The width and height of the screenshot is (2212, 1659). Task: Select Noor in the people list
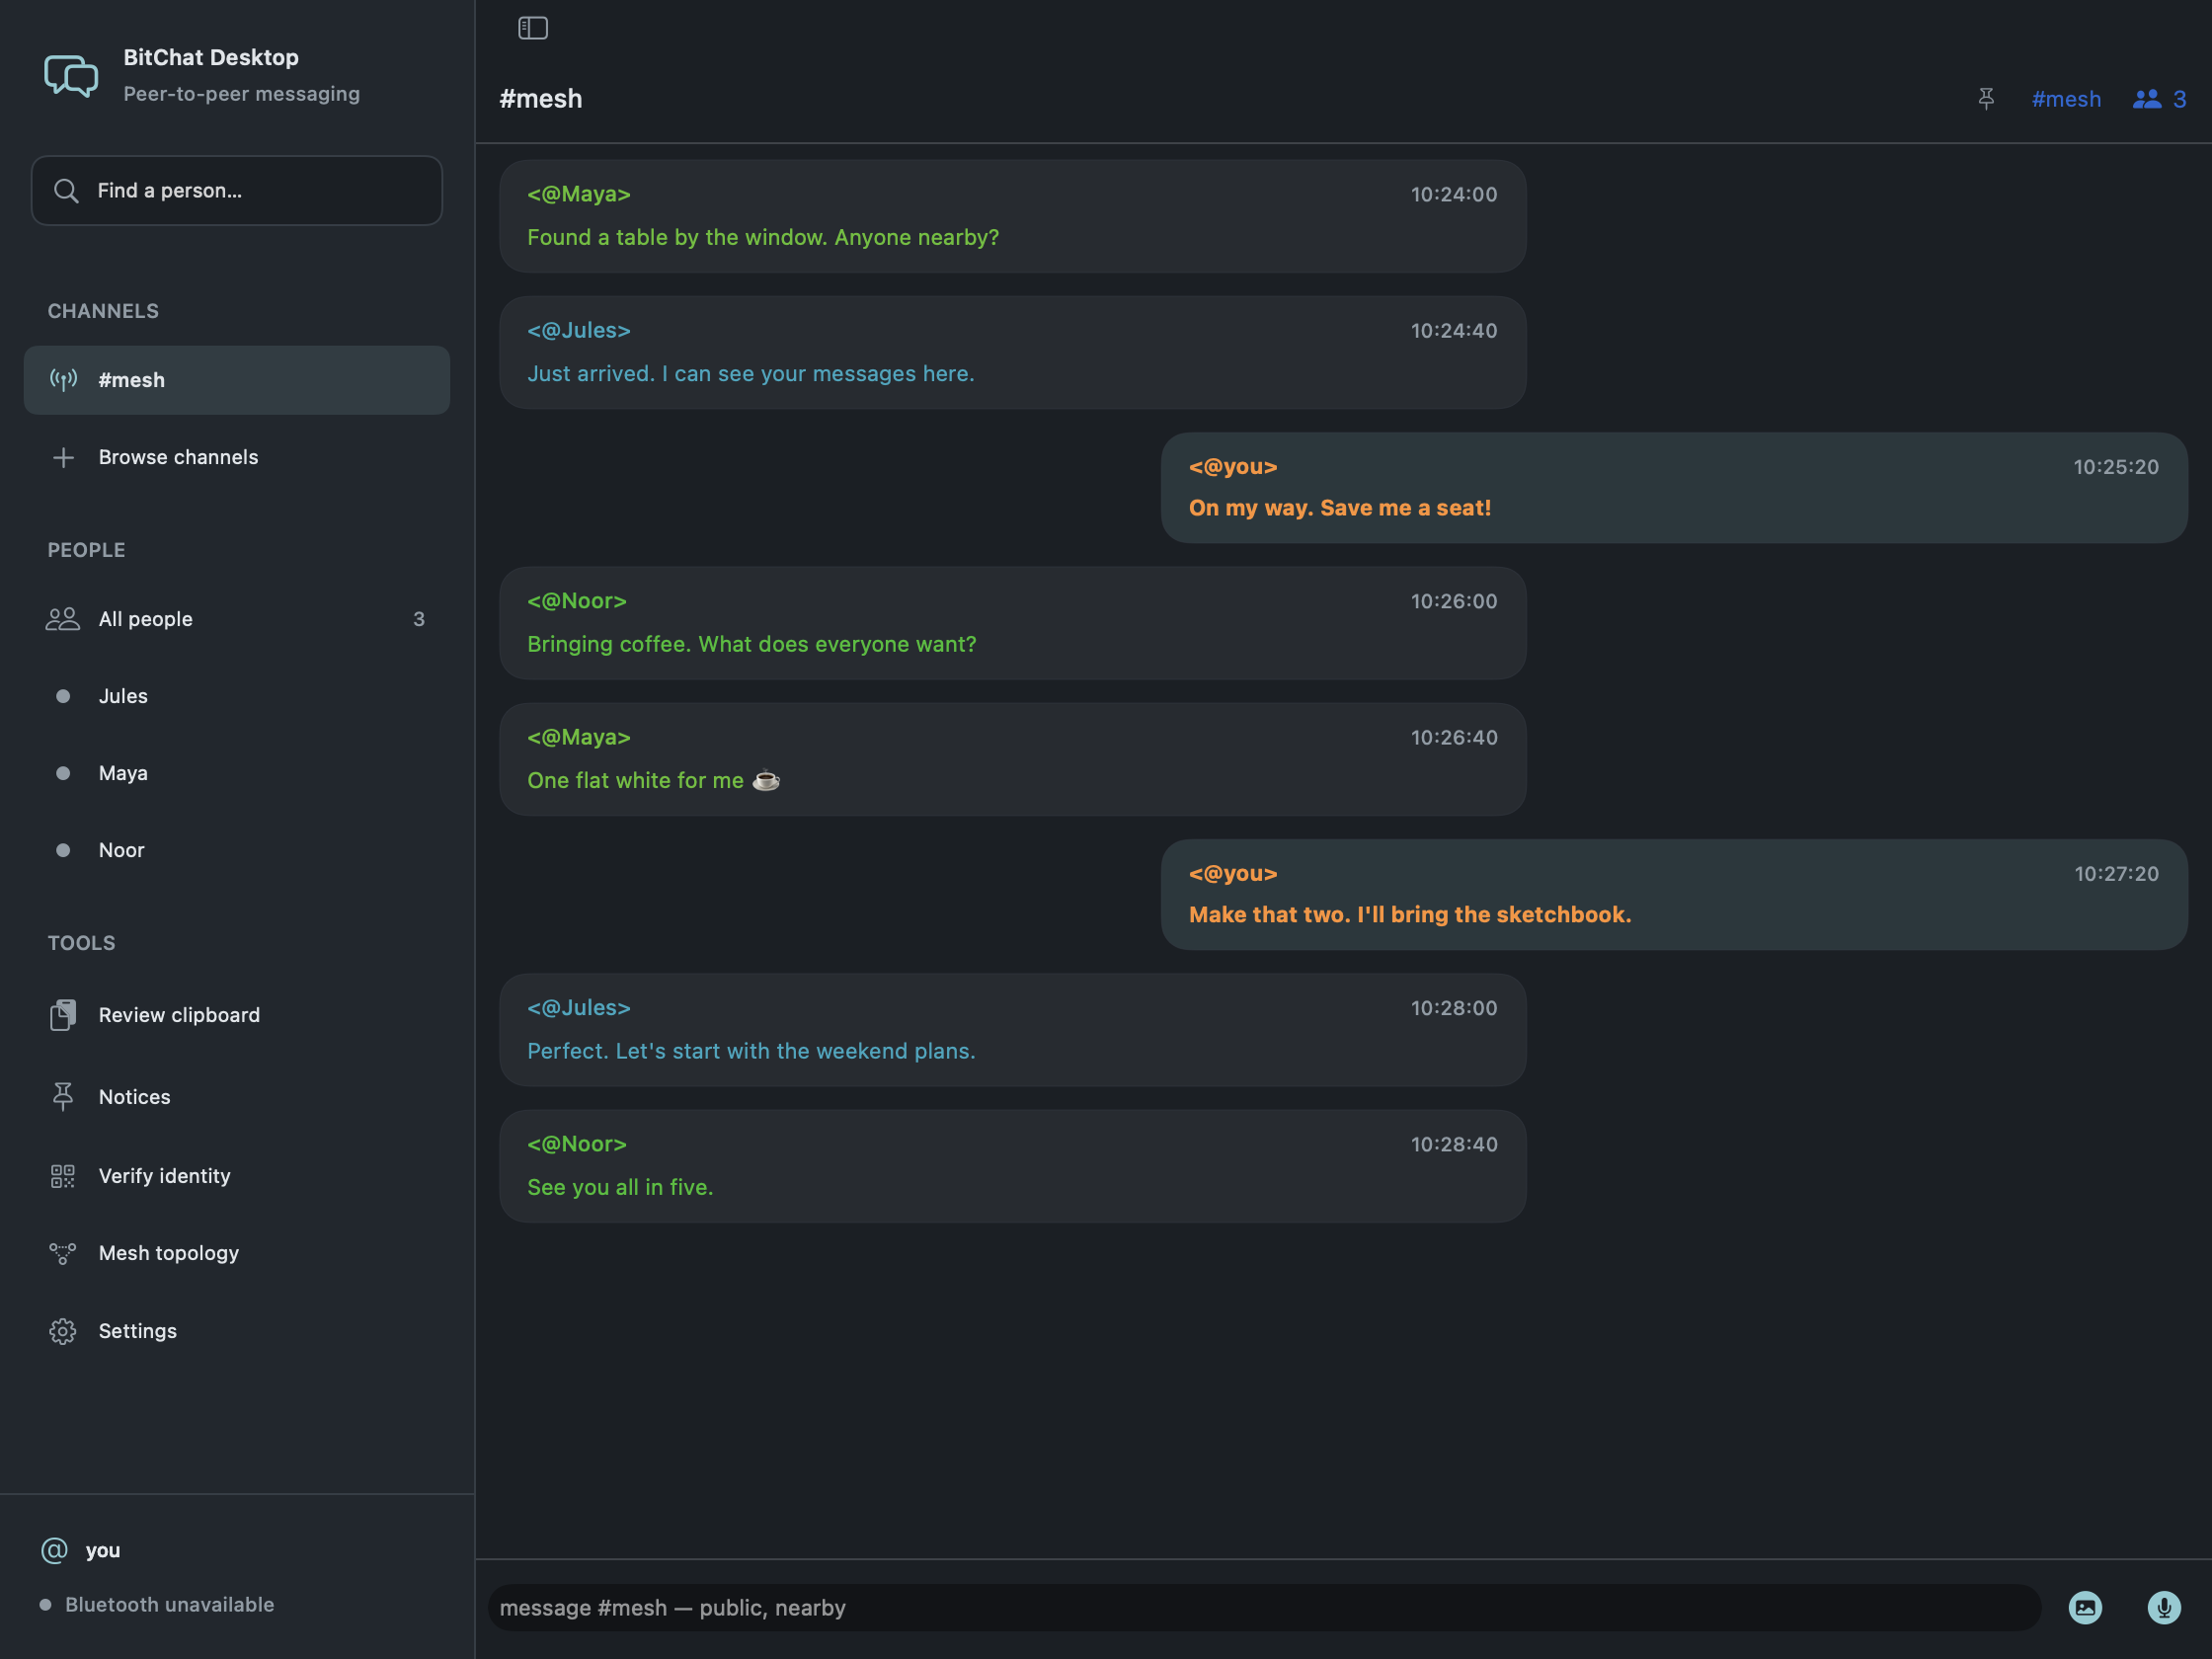237,850
